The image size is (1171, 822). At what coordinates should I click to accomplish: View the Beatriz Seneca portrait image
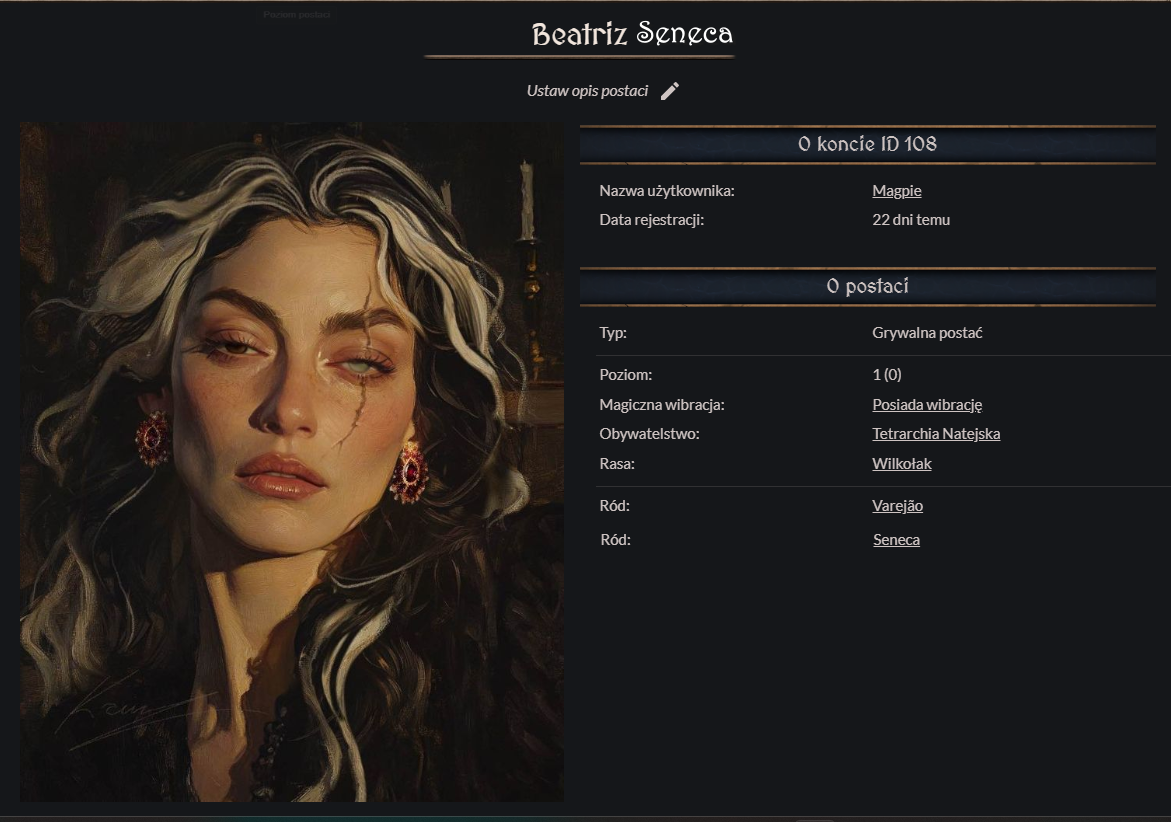click(x=292, y=462)
